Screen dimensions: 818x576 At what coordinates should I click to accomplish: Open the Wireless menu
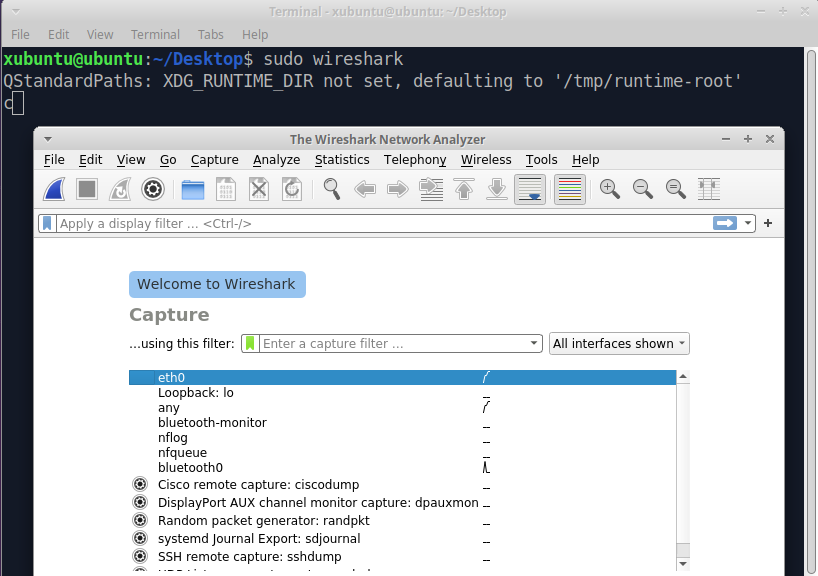(486, 160)
